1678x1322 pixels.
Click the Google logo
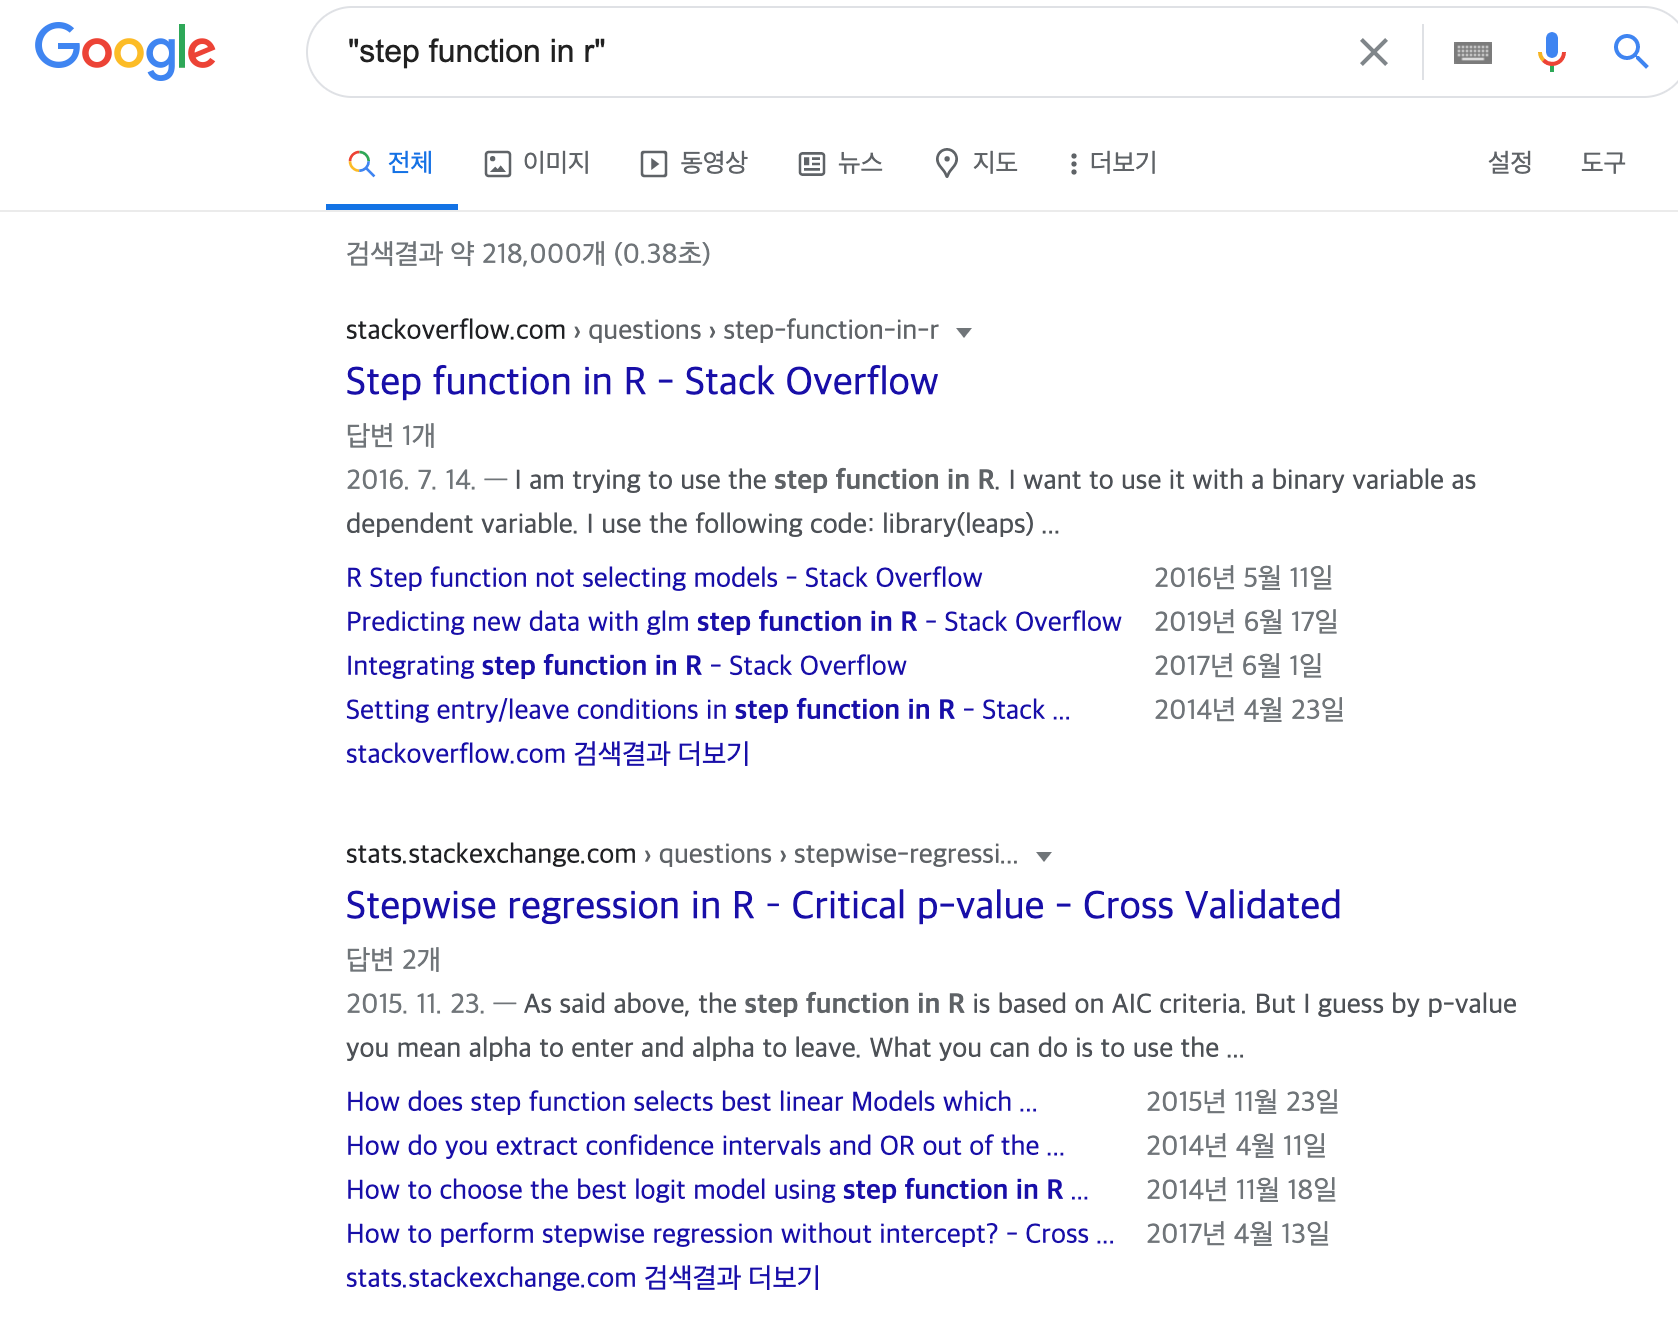tap(125, 50)
